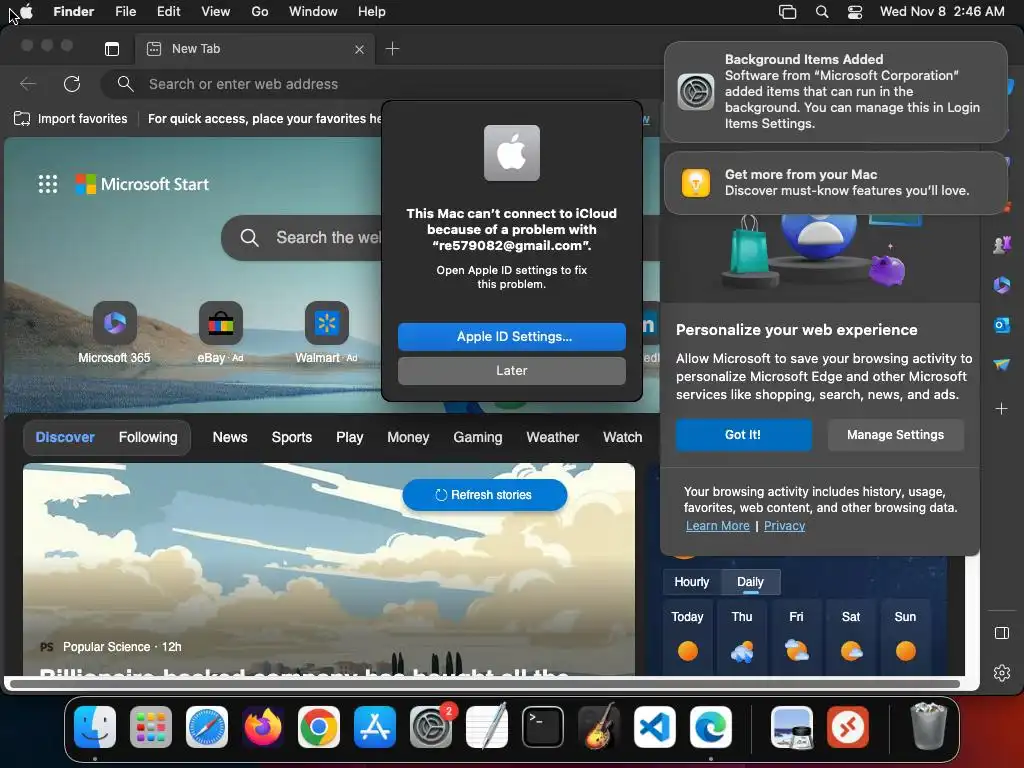Click Got It! button
Image resolution: width=1024 pixels, height=768 pixels.
coord(743,435)
